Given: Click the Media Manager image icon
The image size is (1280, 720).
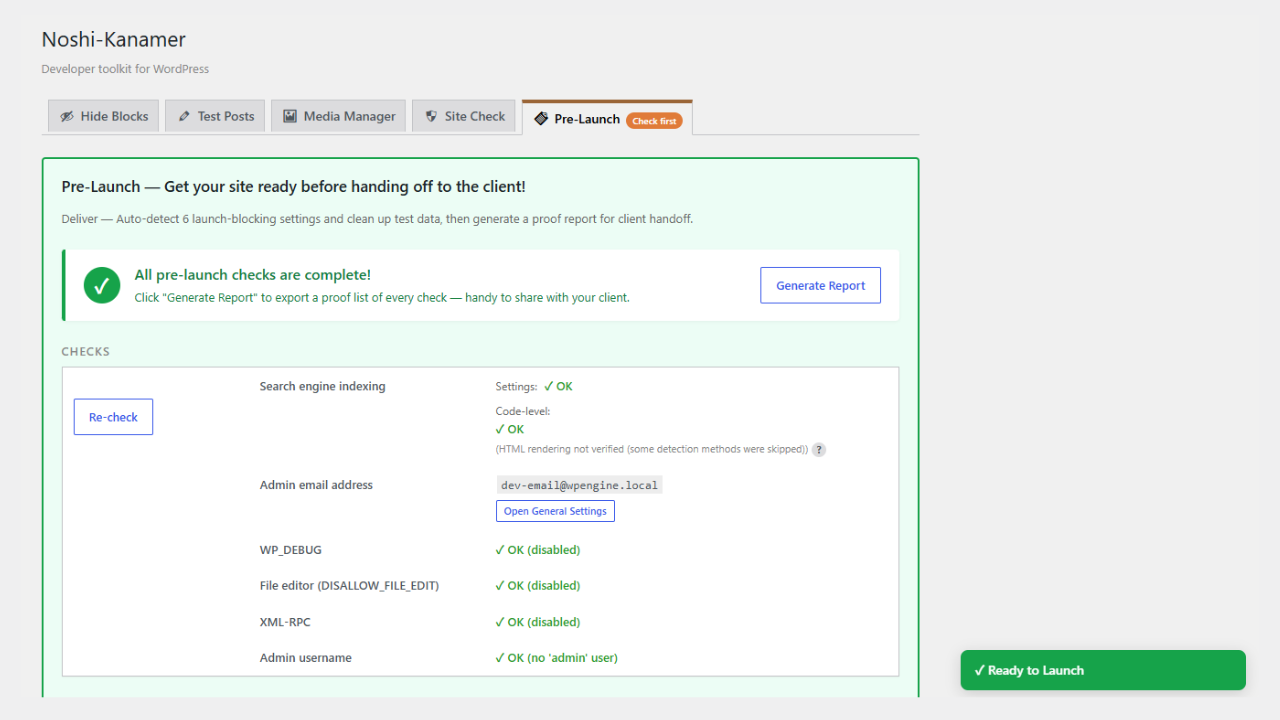Looking at the screenshot, I should point(290,116).
